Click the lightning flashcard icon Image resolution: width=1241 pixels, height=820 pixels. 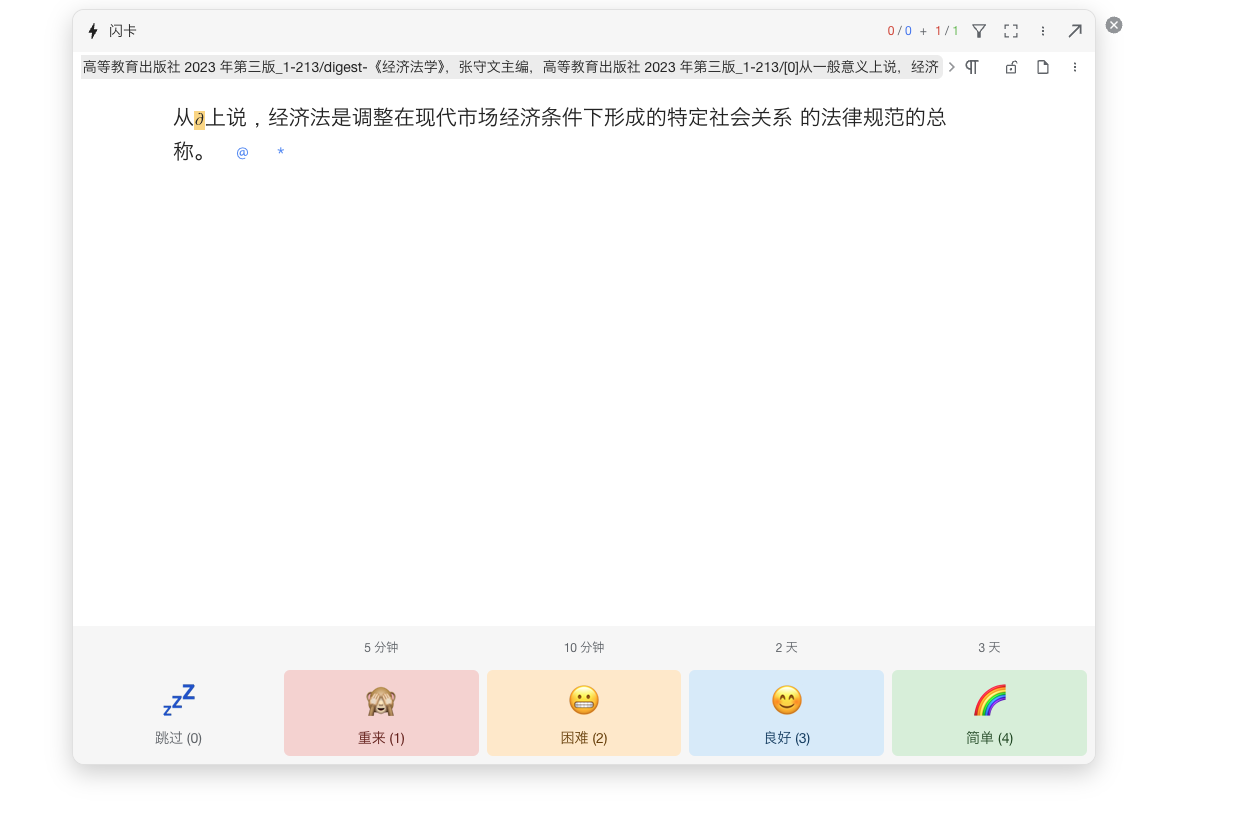pos(92,30)
